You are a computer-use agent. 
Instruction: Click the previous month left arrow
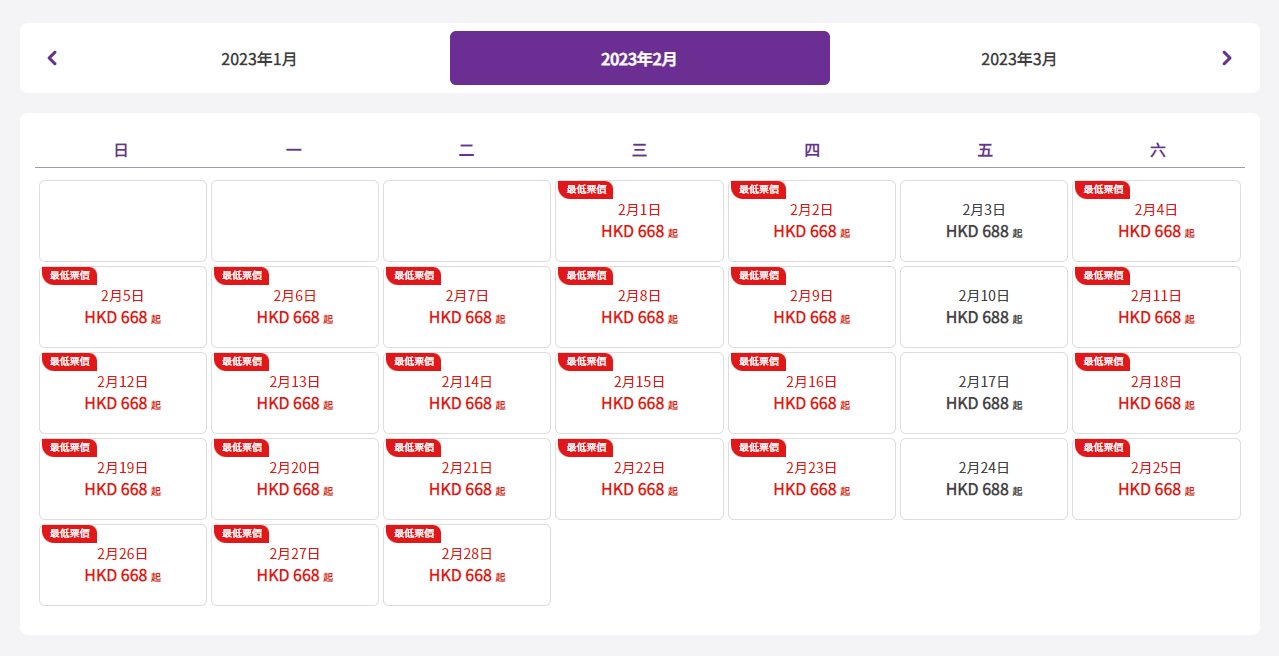coord(53,59)
